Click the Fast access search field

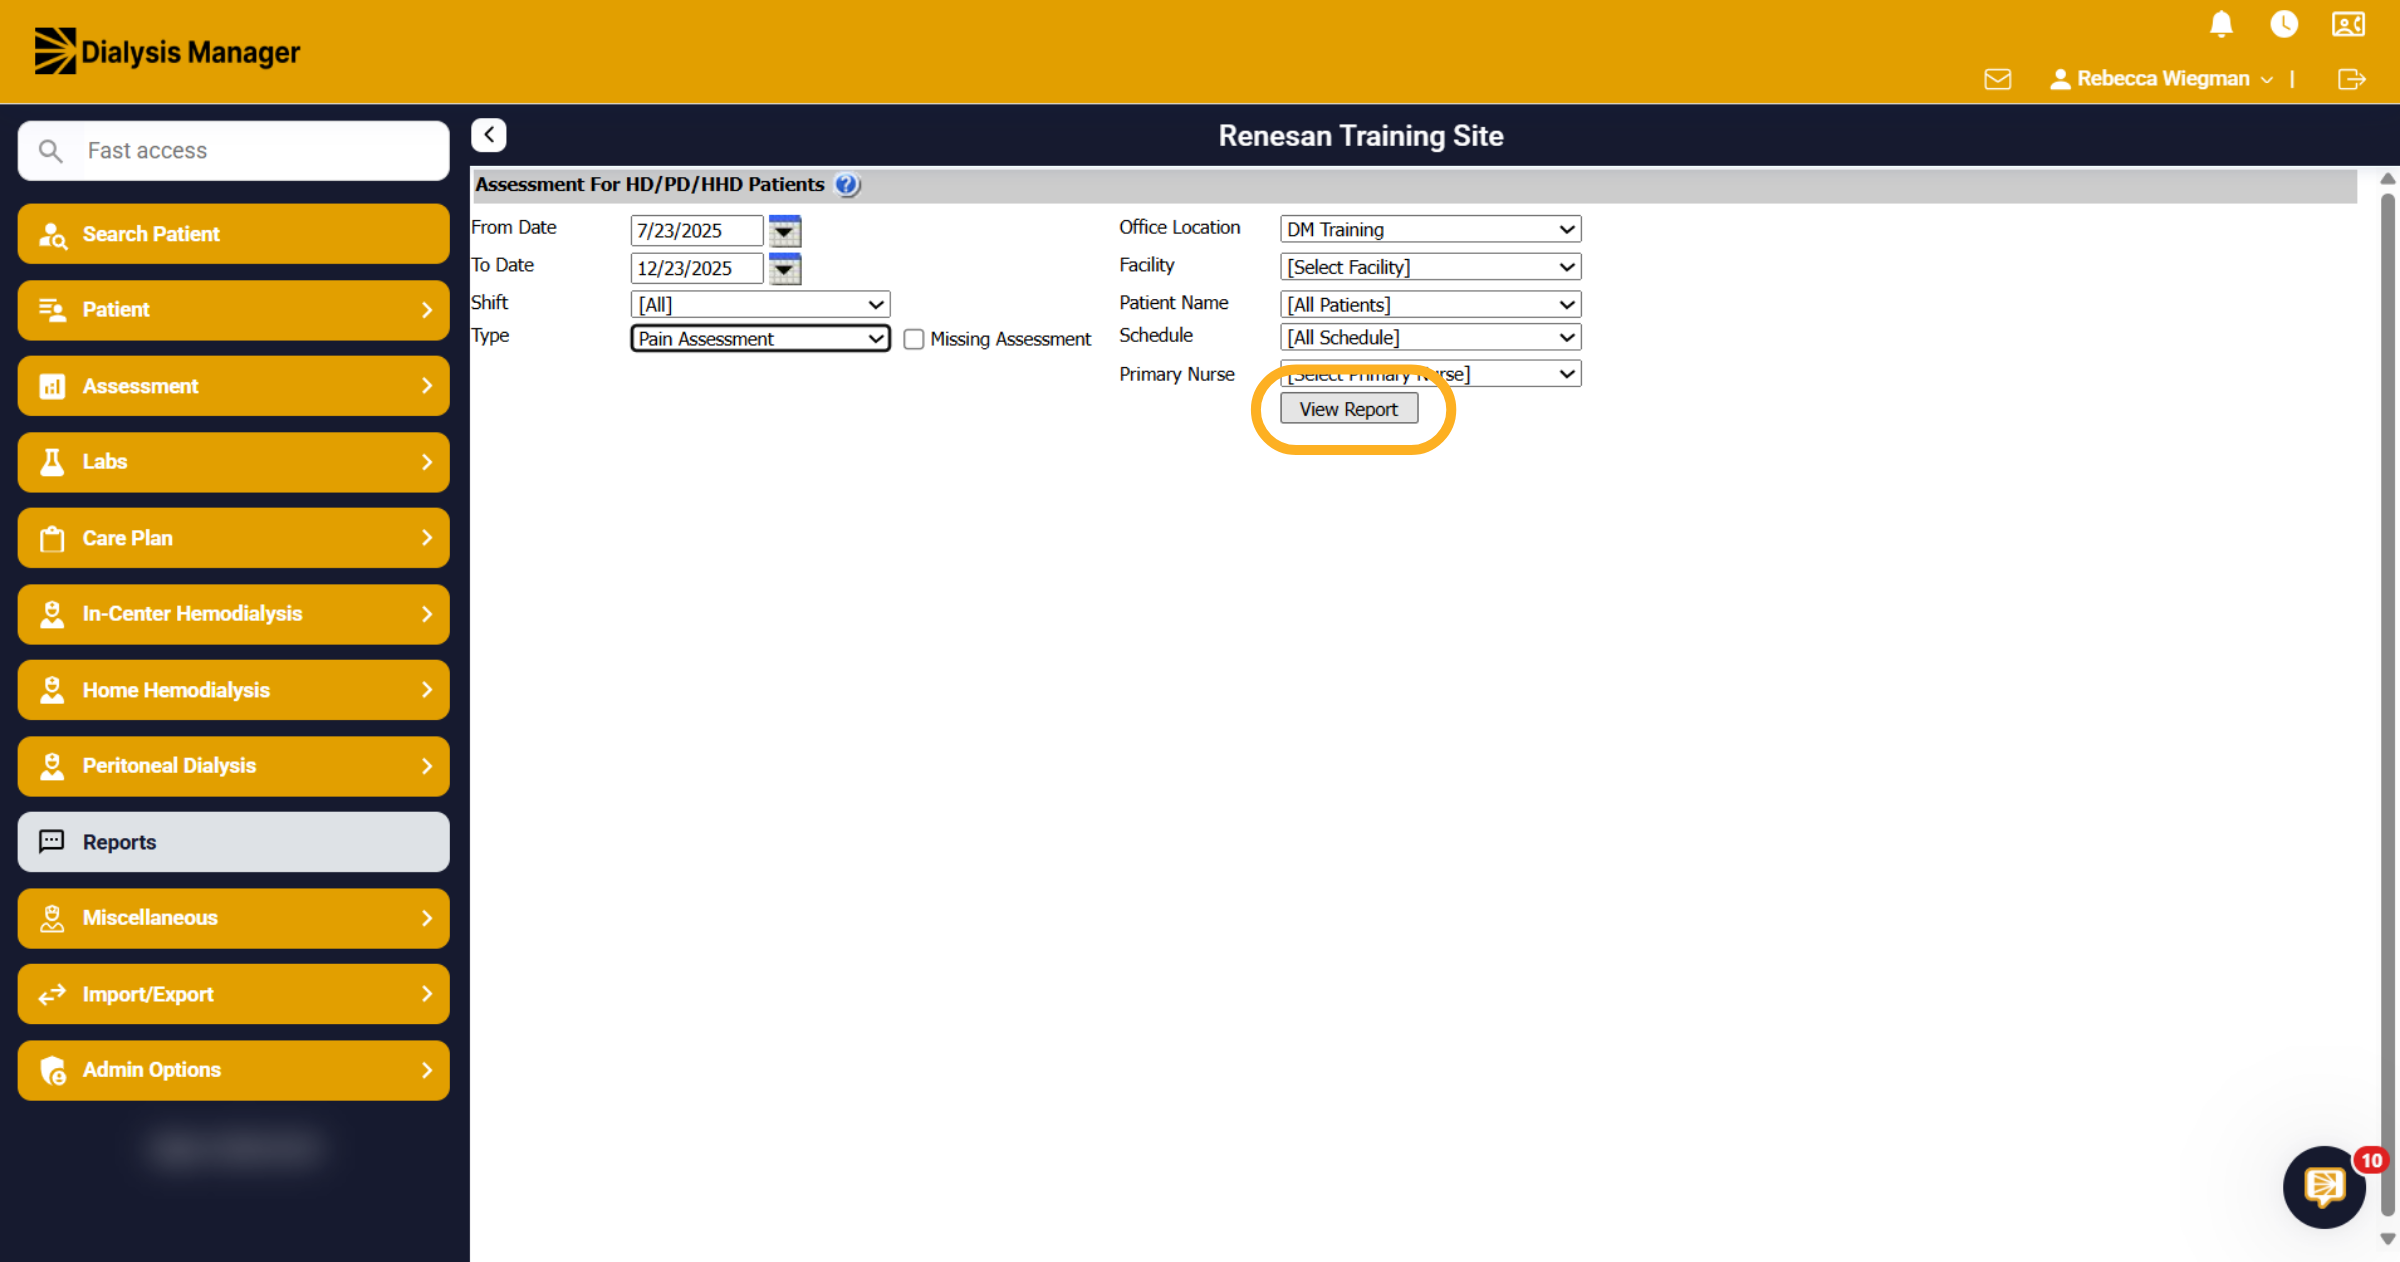pyautogui.click(x=233, y=151)
